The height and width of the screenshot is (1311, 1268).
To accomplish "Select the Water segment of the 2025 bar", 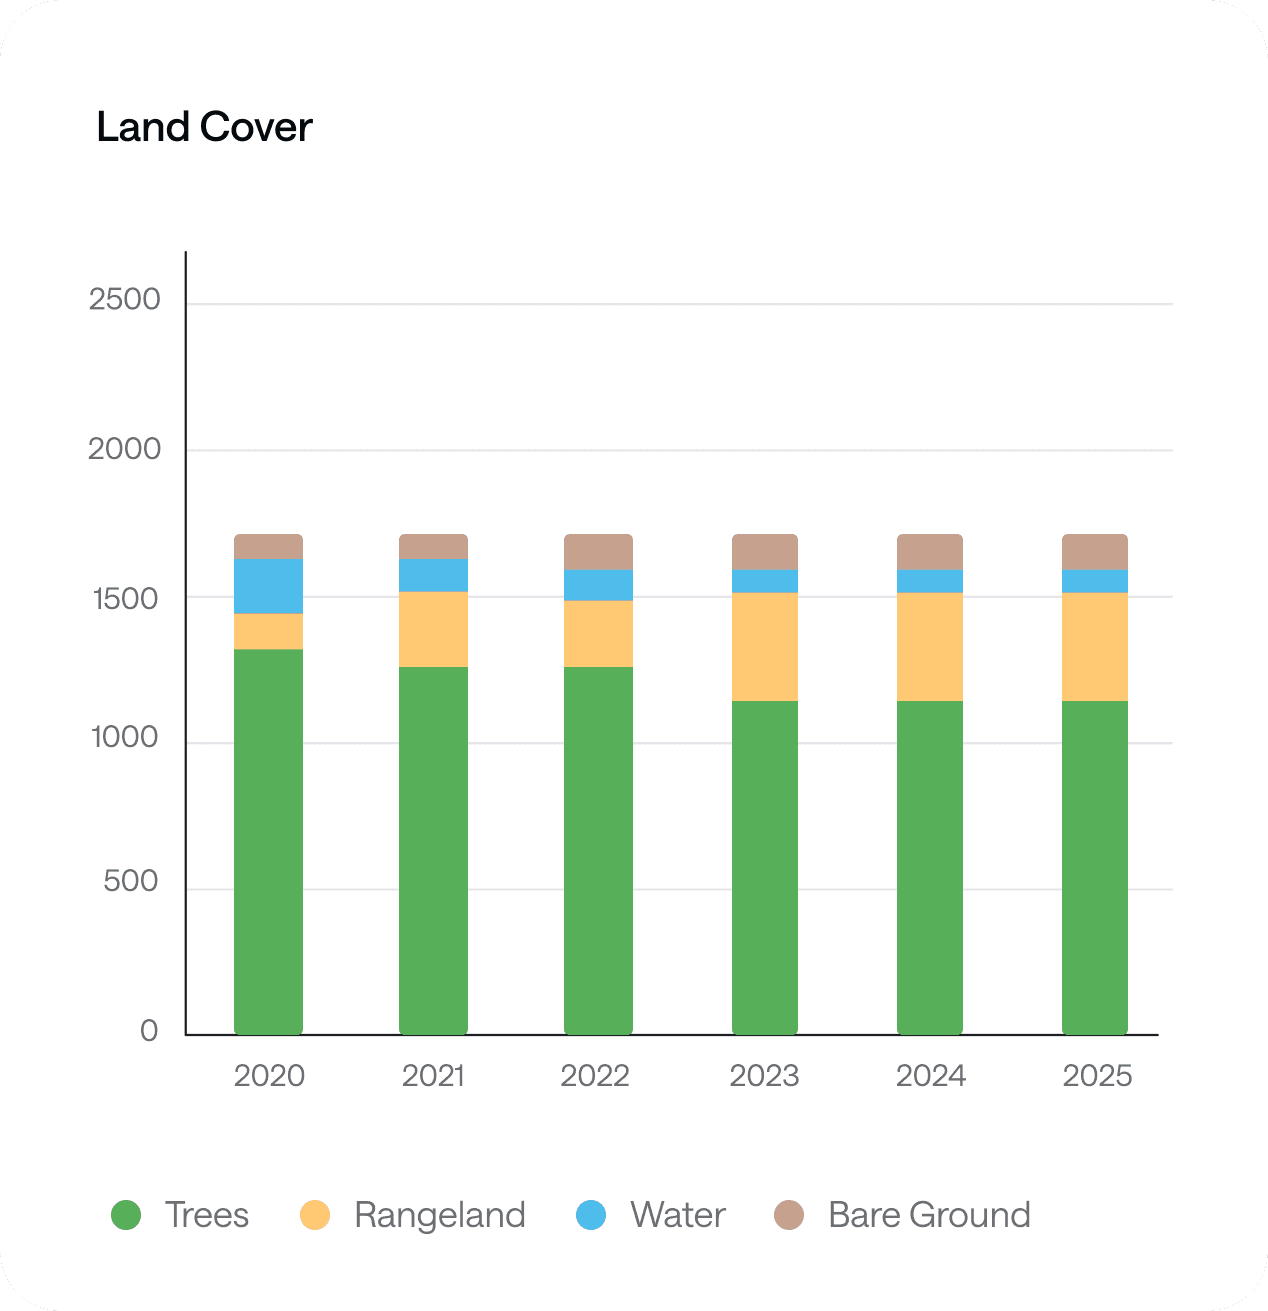I will coord(1095,581).
